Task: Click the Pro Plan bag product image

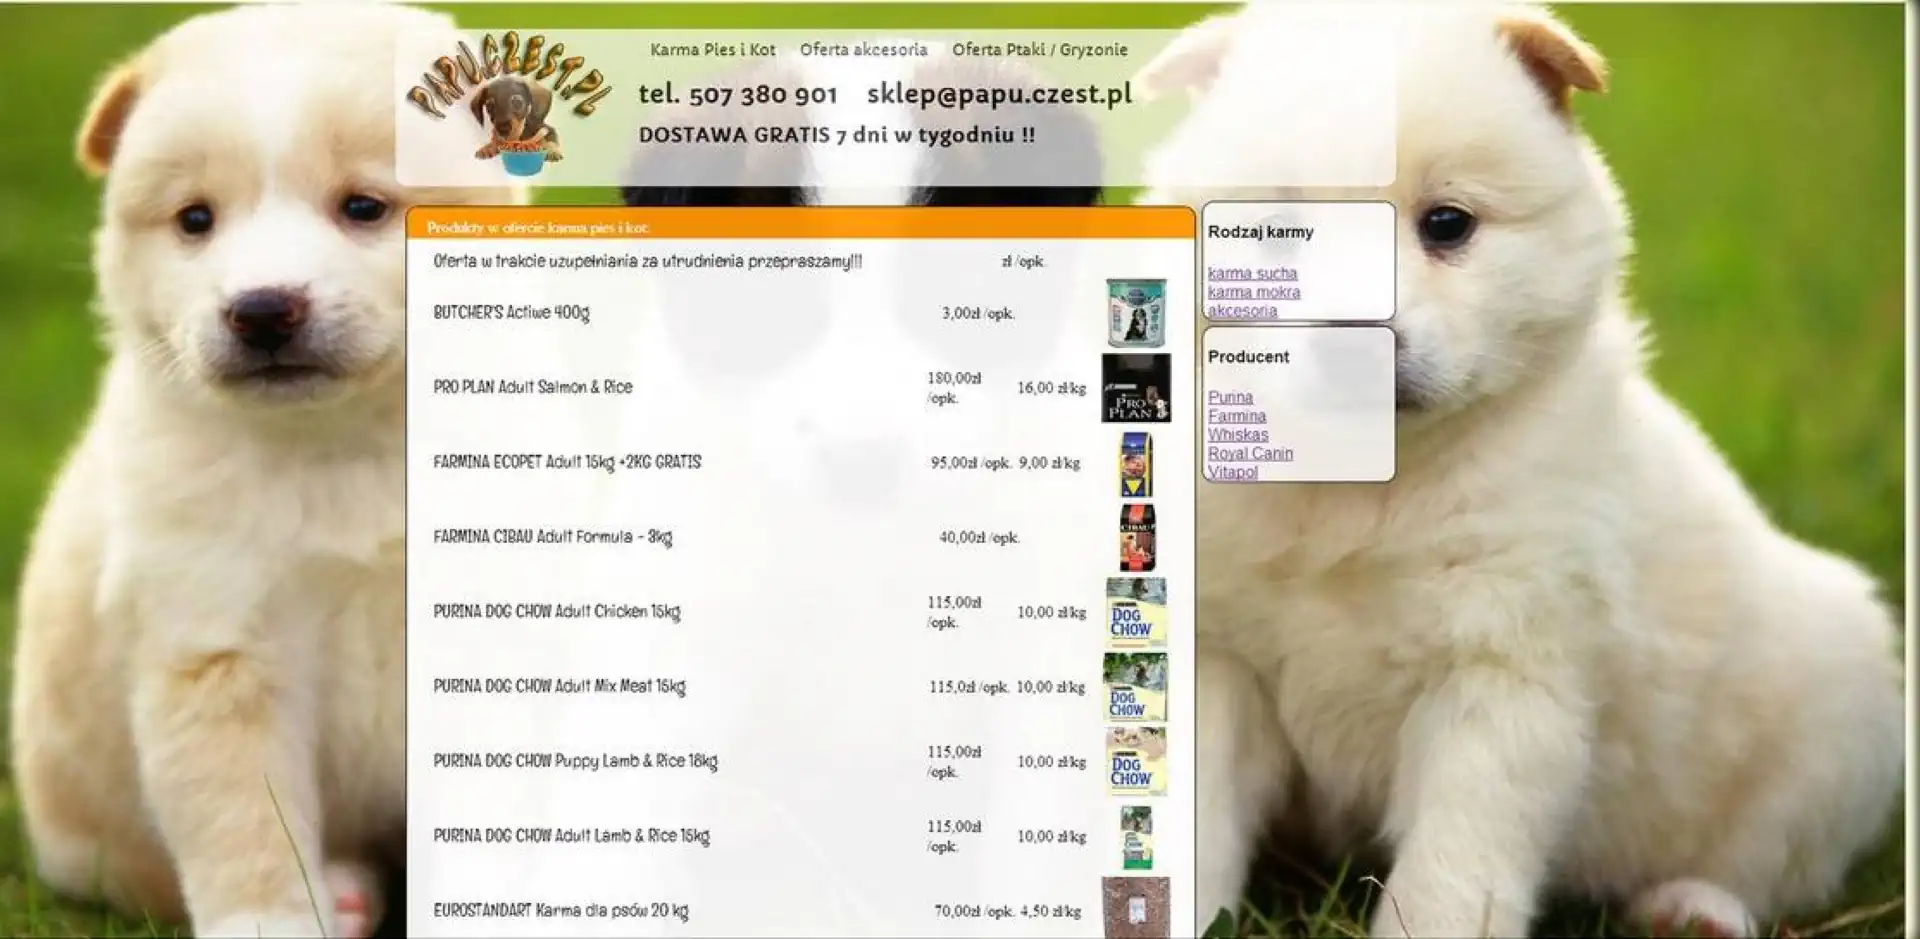Action: click(1136, 388)
